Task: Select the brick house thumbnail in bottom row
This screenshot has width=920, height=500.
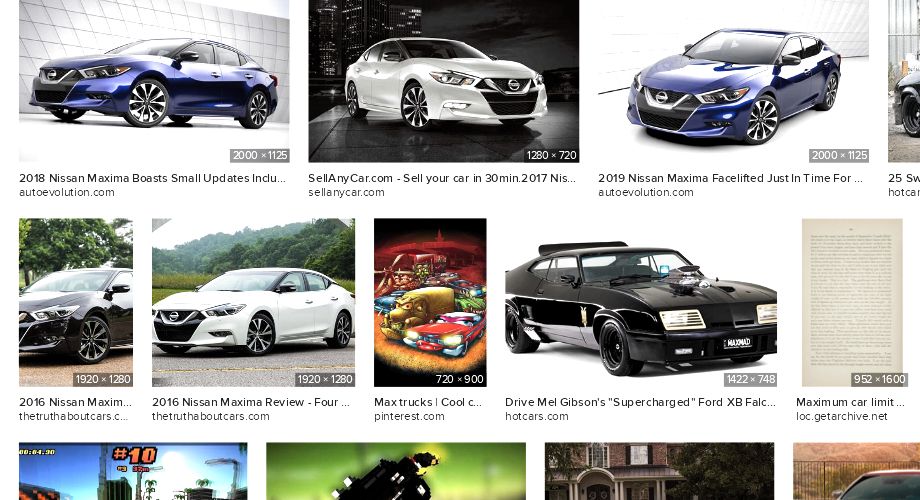Action: click(x=659, y=472)
